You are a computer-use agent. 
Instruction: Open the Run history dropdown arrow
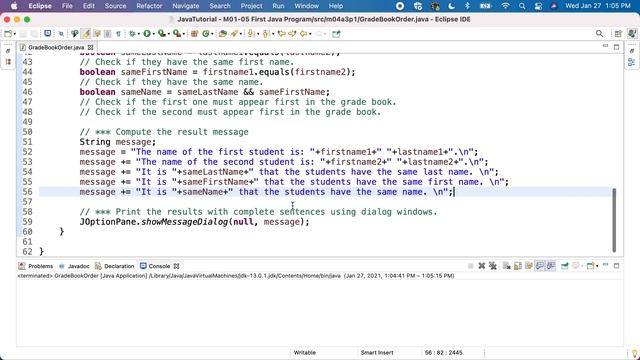[154, 34]
